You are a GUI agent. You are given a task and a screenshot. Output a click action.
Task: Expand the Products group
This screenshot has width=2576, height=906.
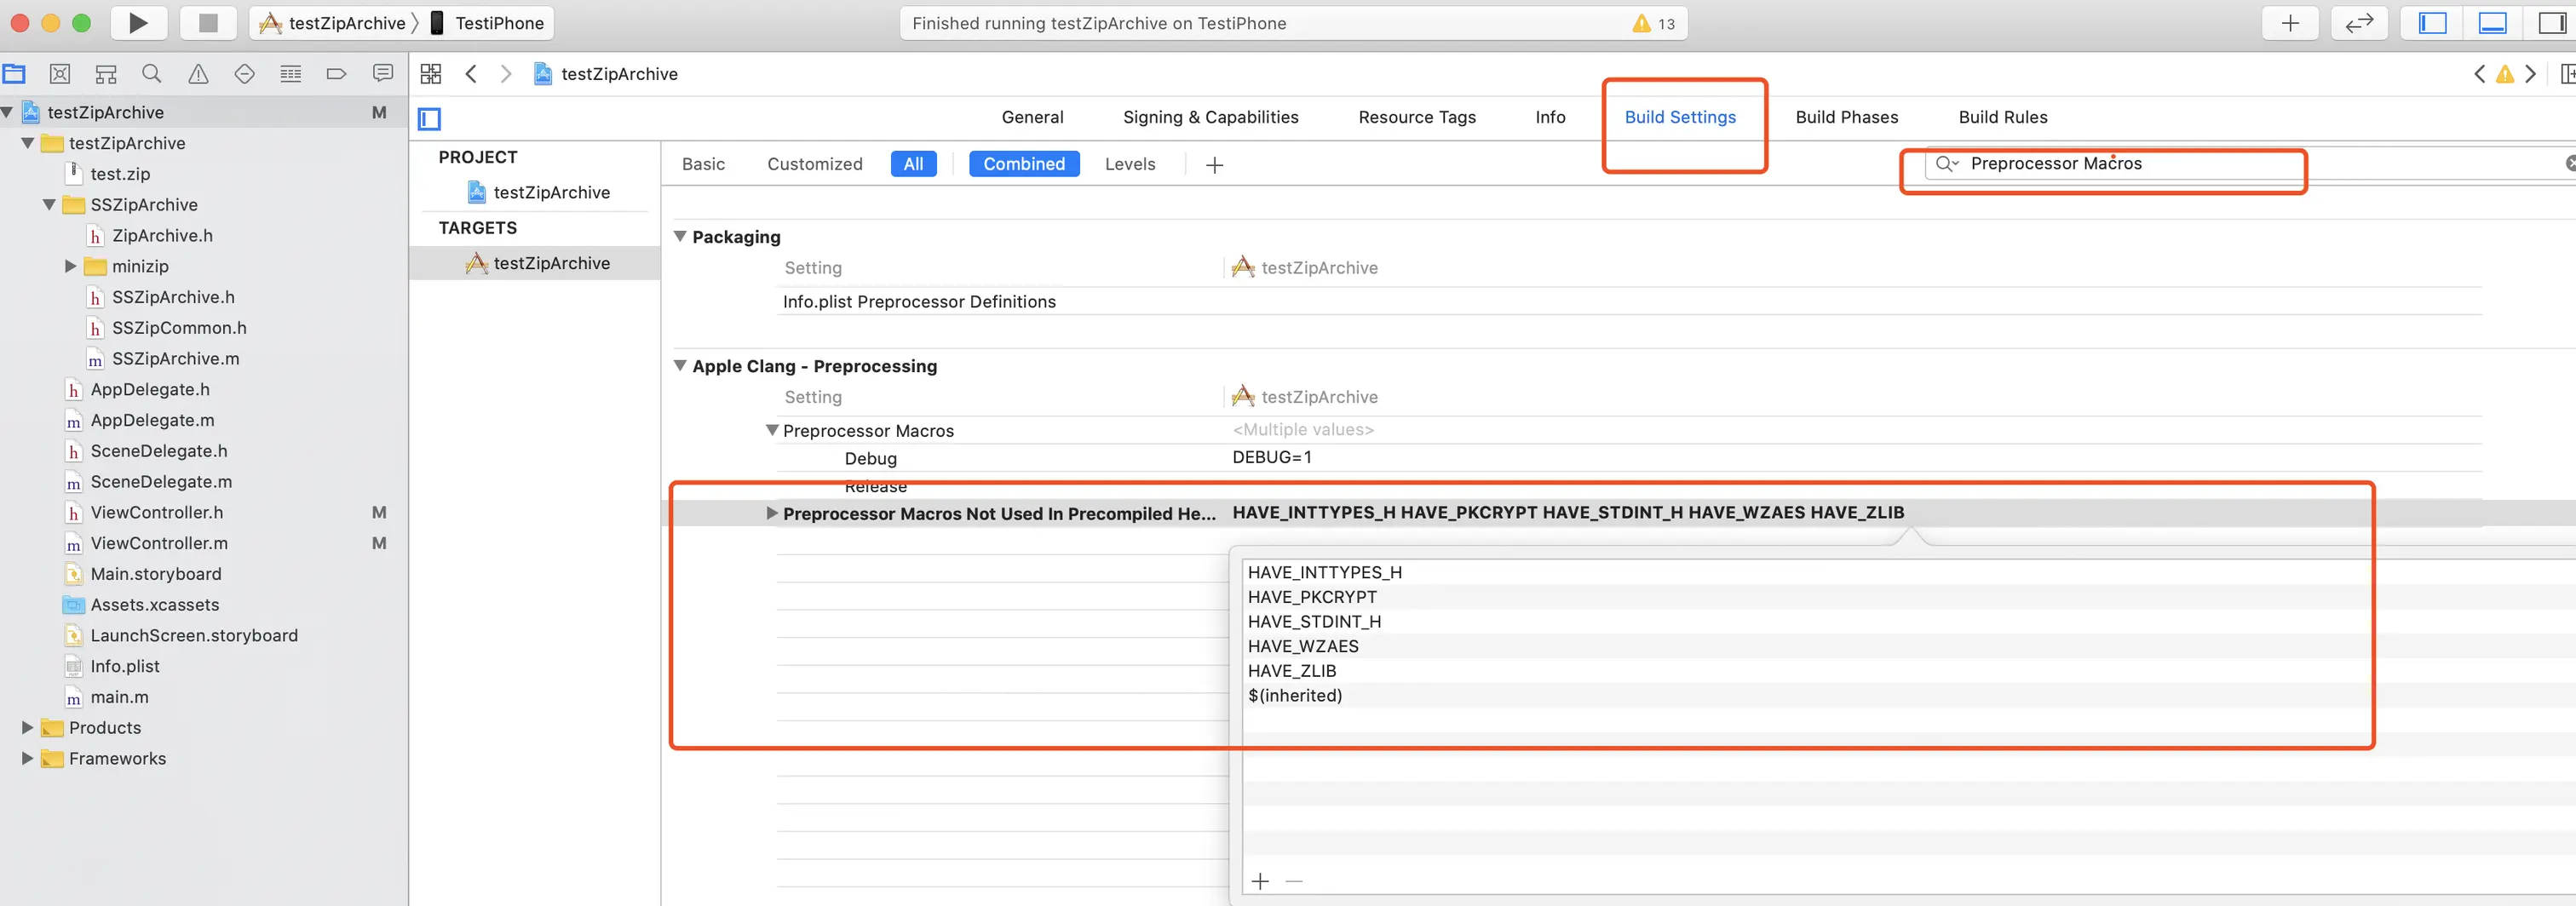click(x=27, y=728)
